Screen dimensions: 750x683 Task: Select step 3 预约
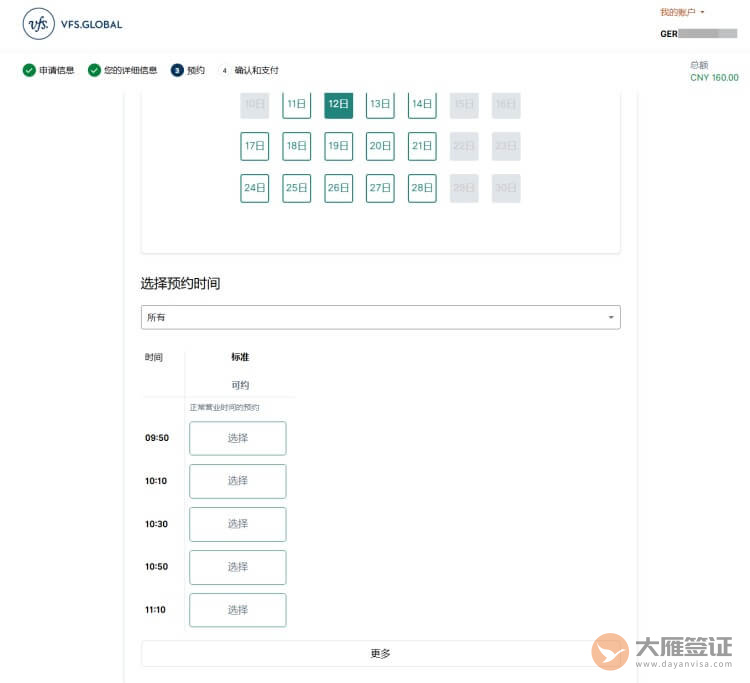coord(188,70)
